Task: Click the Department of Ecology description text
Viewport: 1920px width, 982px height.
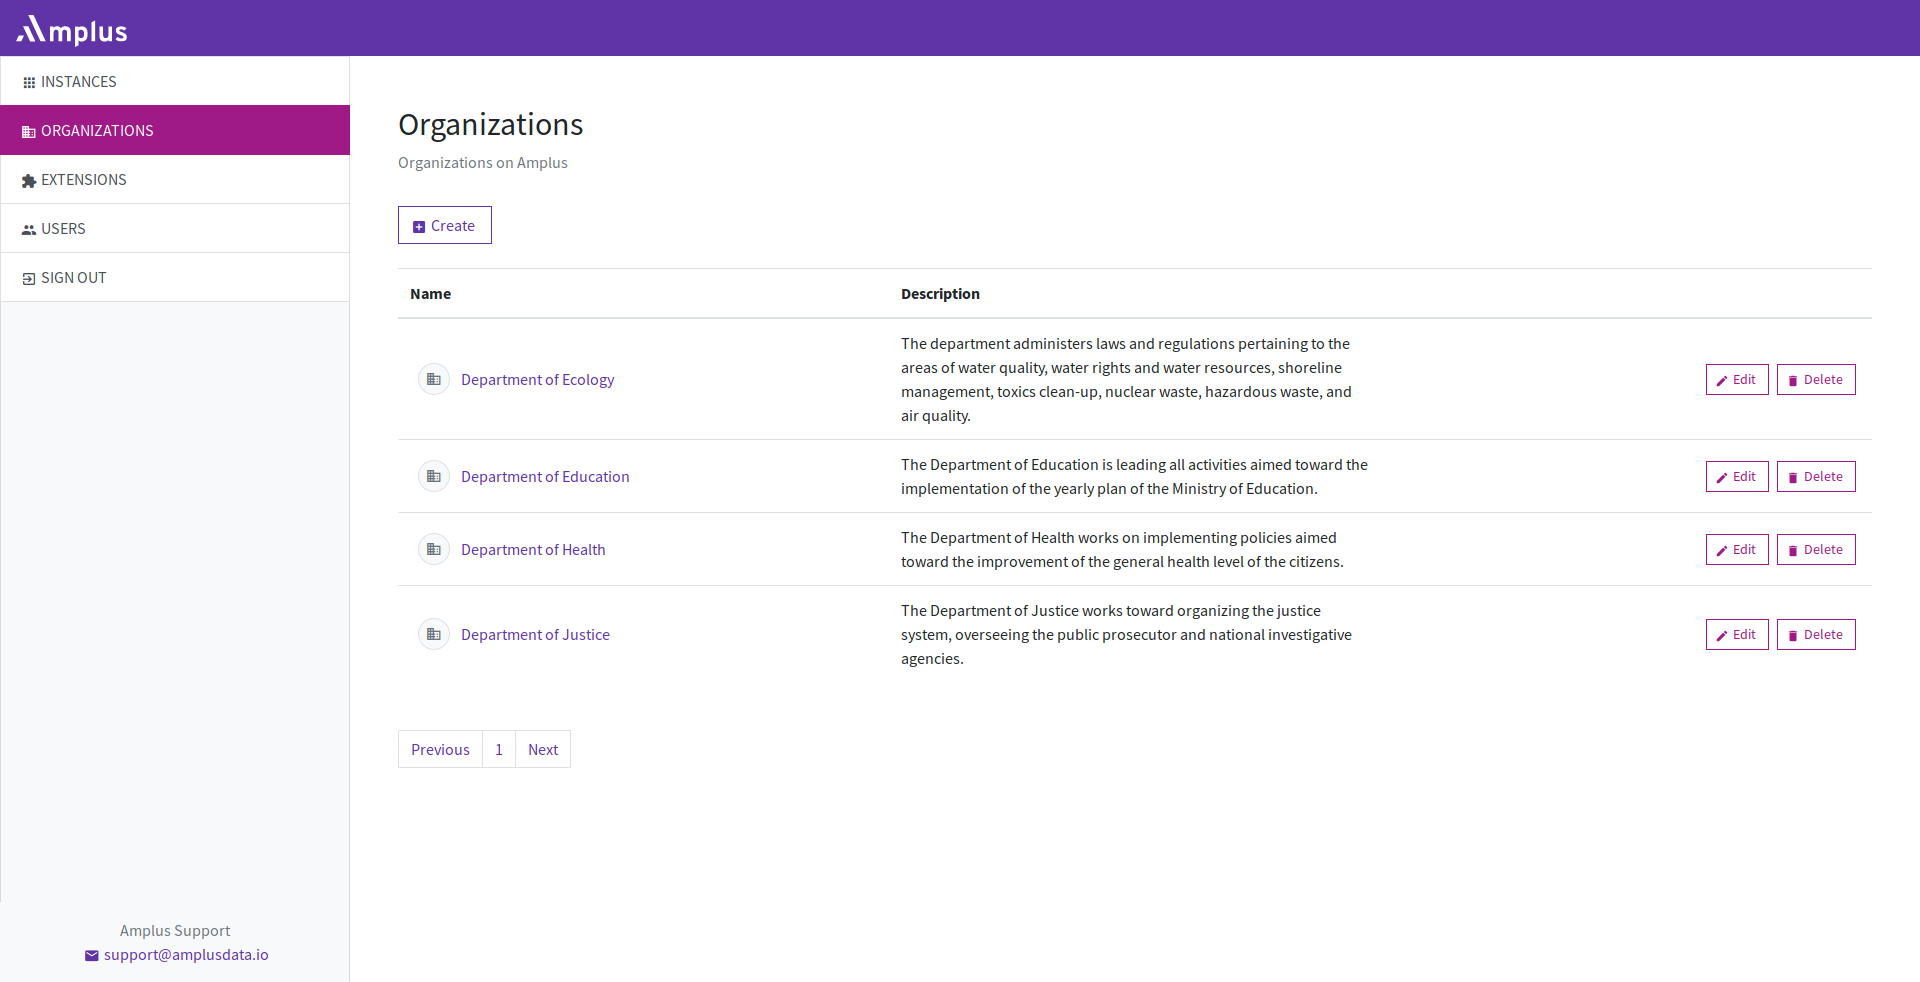Action: tap(1126, 379)
